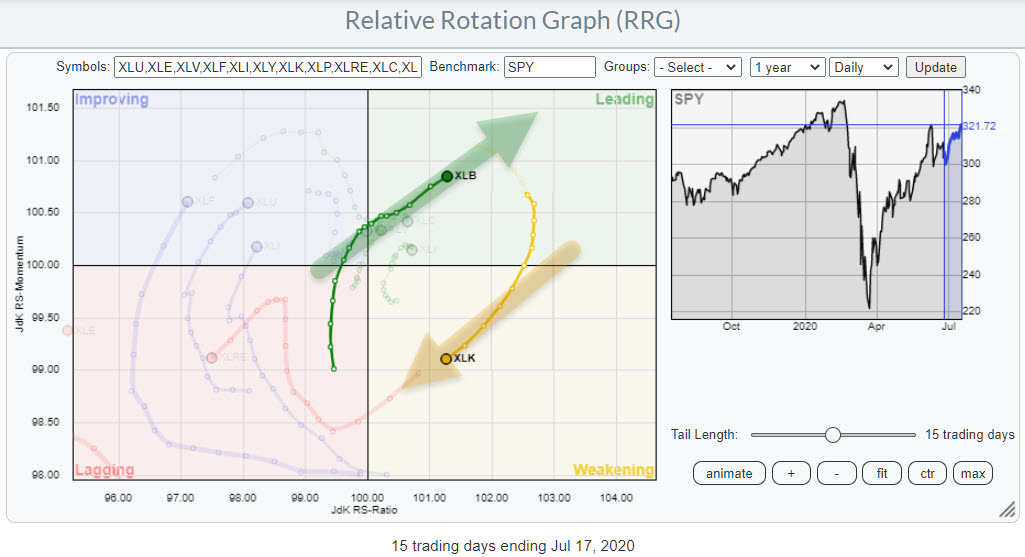
Task: Highlight the faded XLF data point
Action: coord(186,202)
